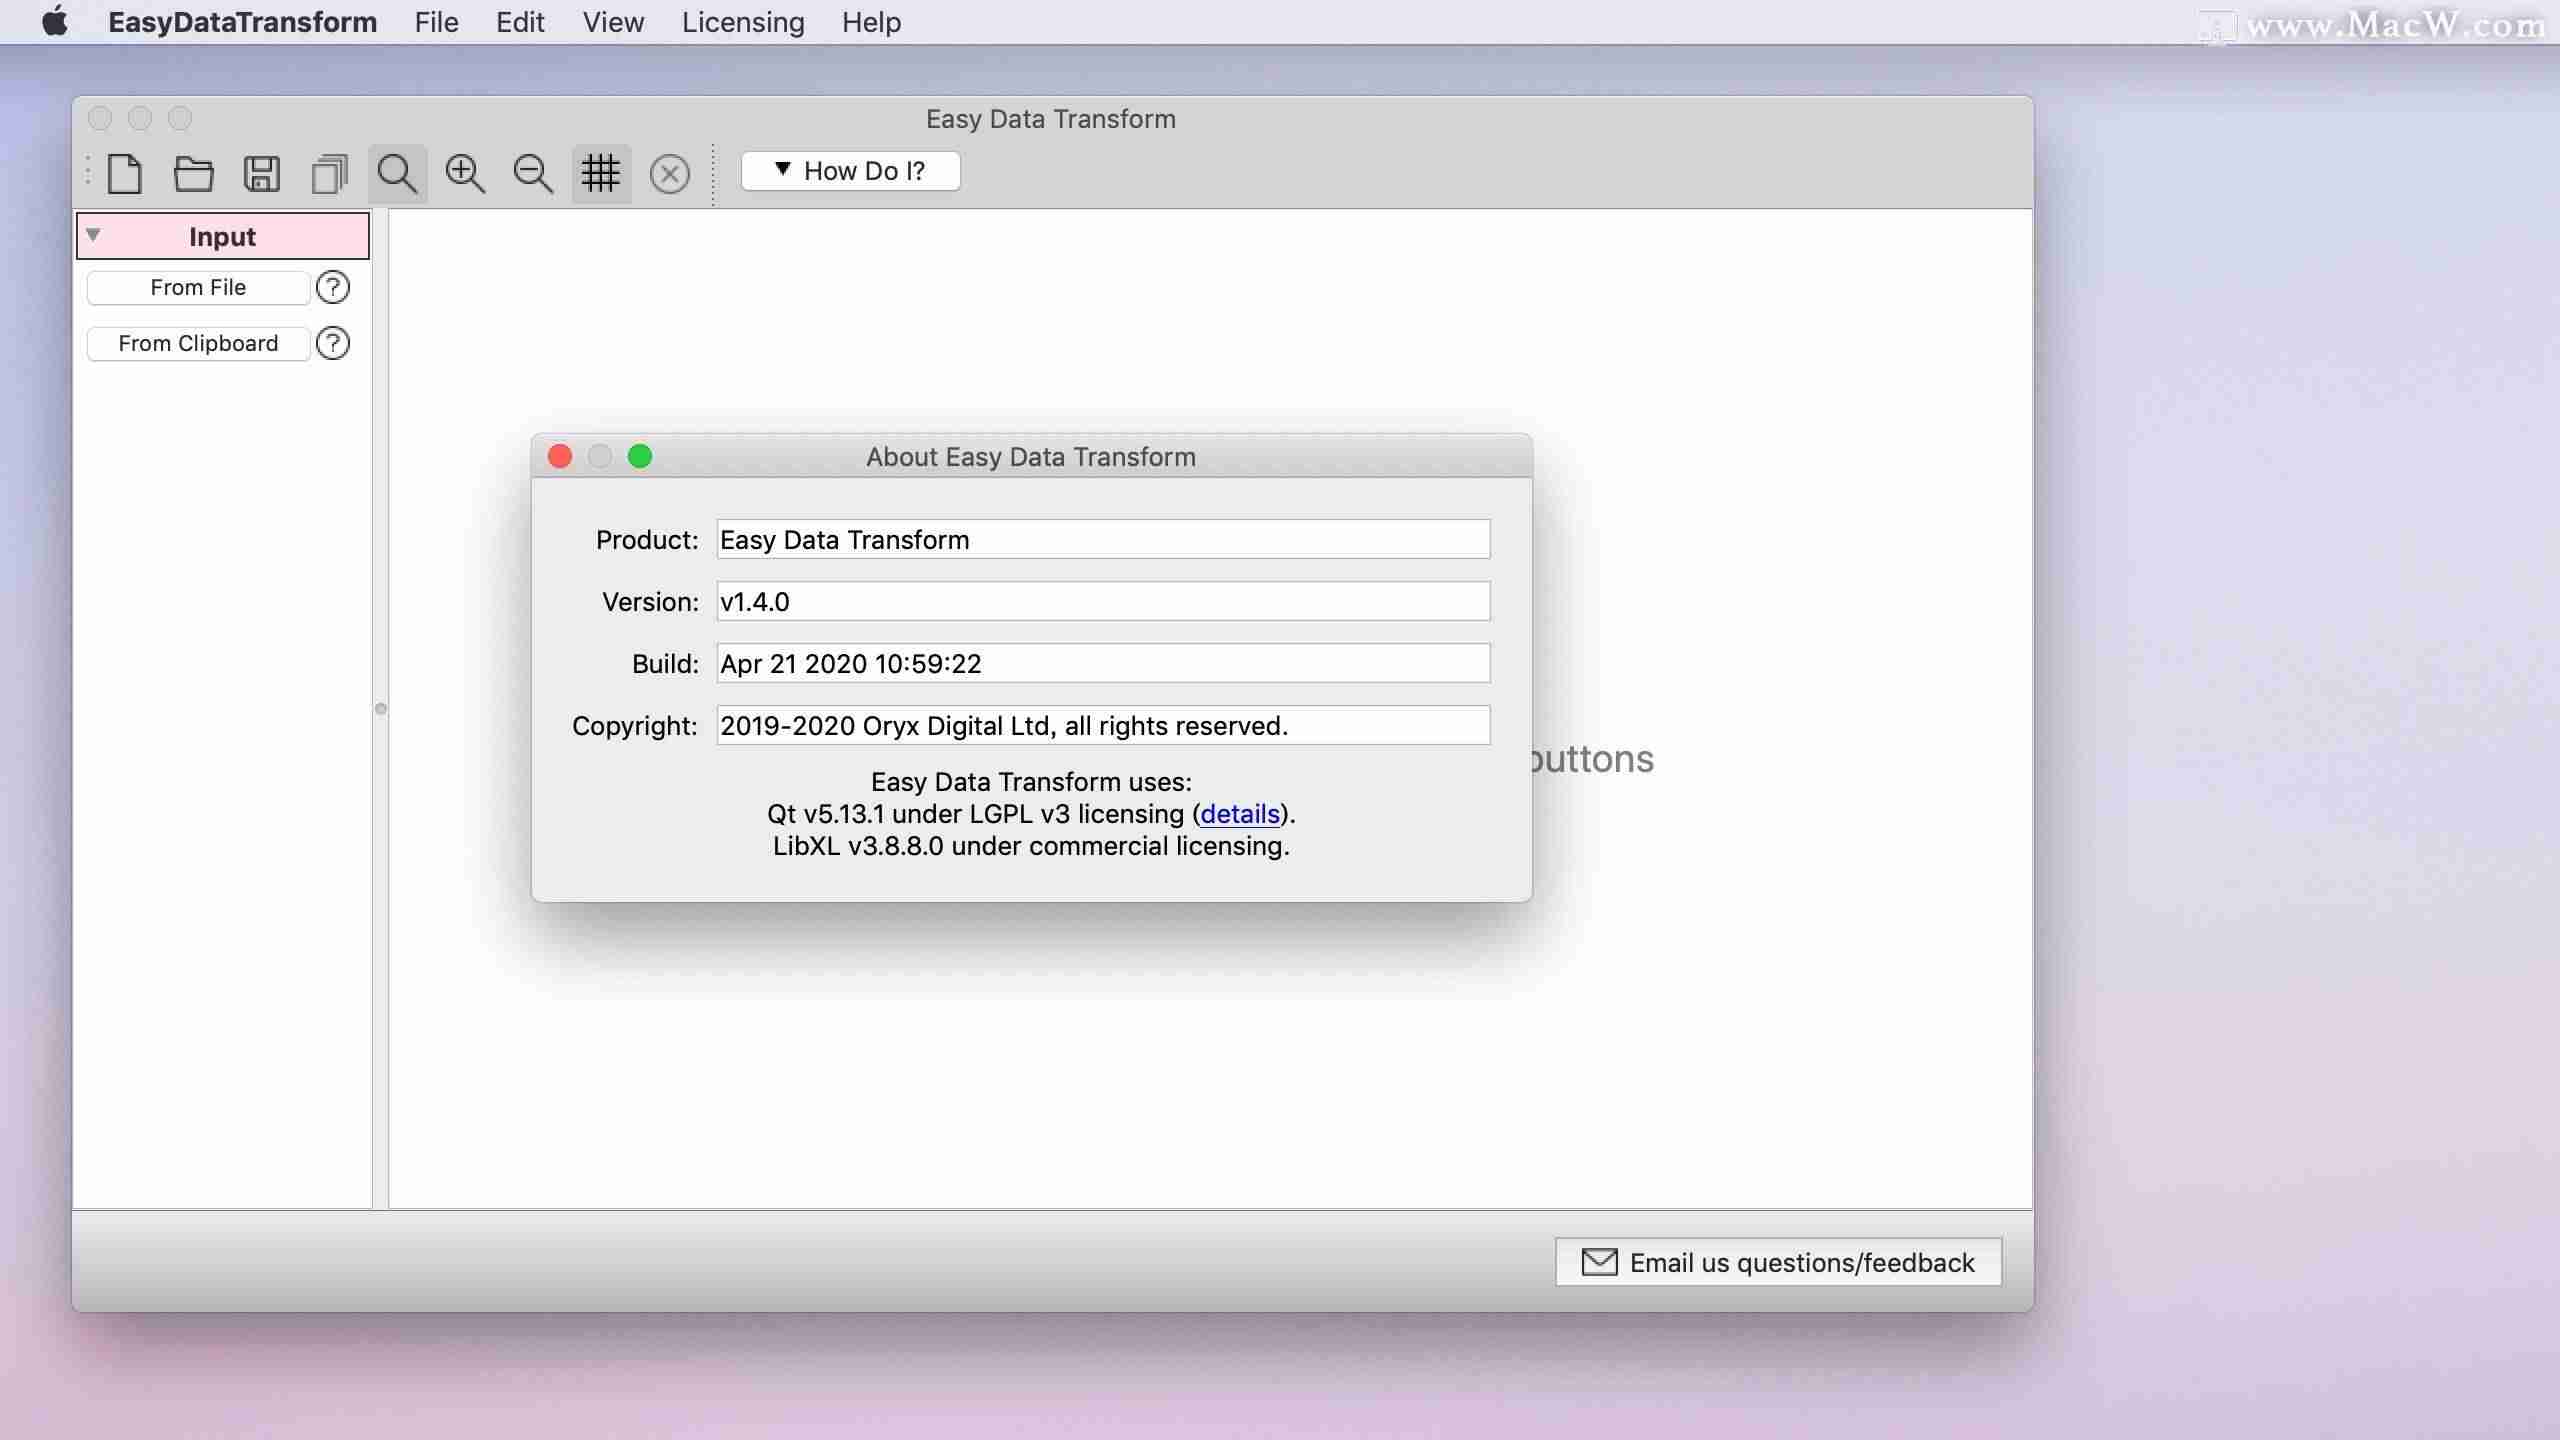The height and width of the screenshot is (1440, 2560).
Task: Follow the Qt licensing details link
Action: (1240, 814)
